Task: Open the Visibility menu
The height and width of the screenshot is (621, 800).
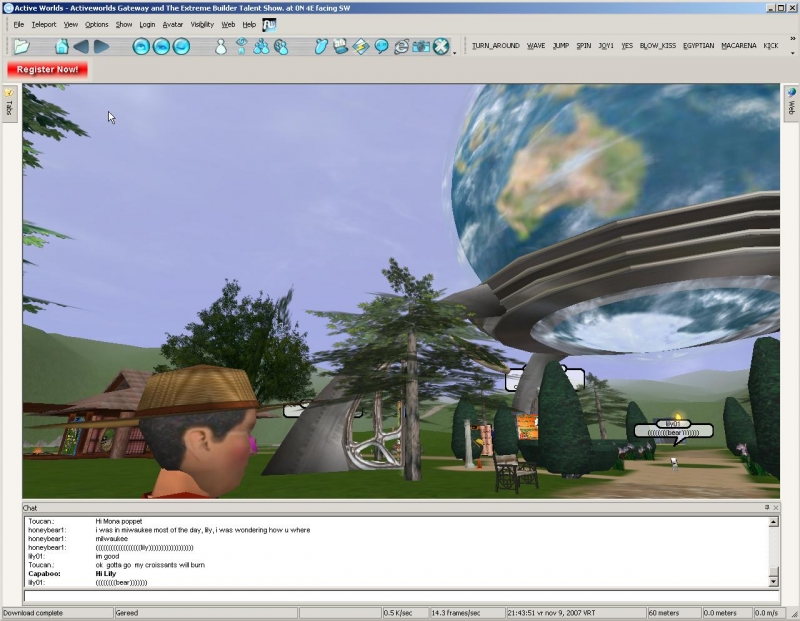Action: click(x=202, y=24)
